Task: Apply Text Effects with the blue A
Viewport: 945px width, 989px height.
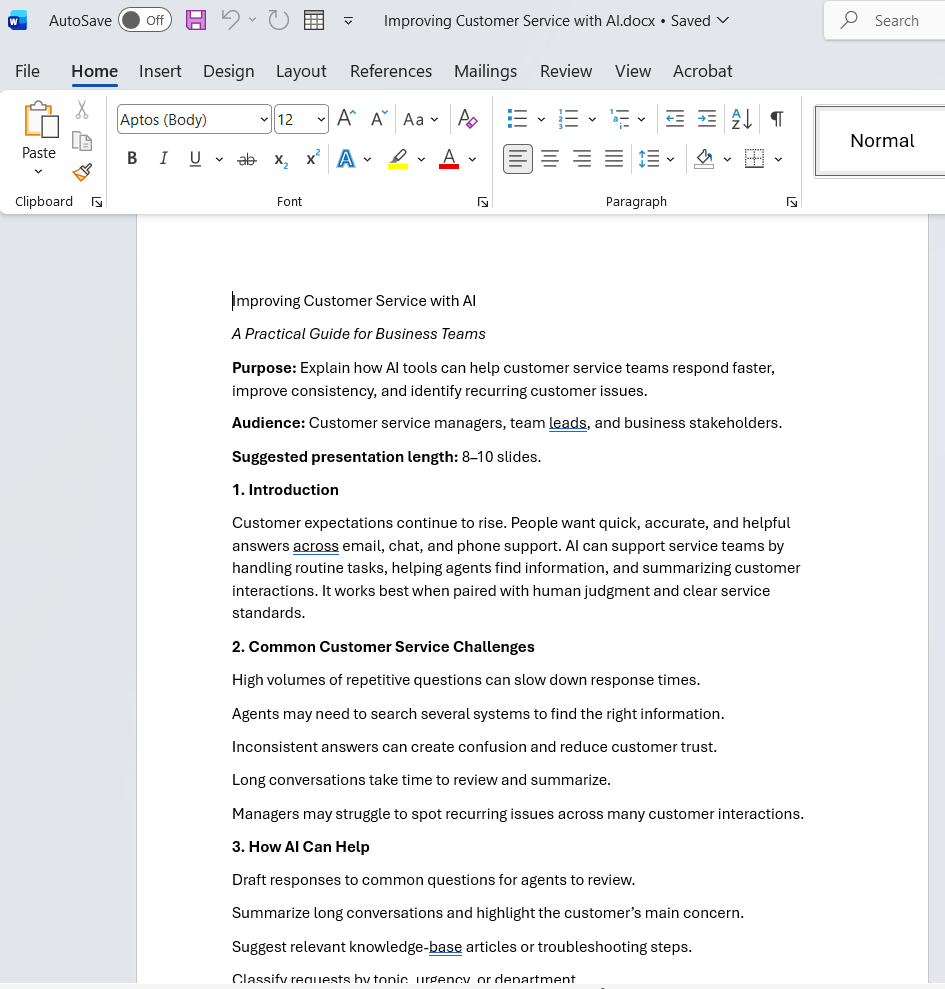Action: tap(346, 159)
